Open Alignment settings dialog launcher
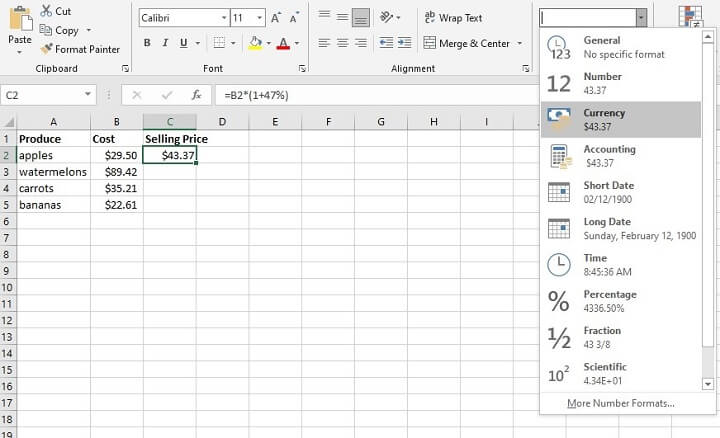Screen dimensions: 720x438 [526, 68]
